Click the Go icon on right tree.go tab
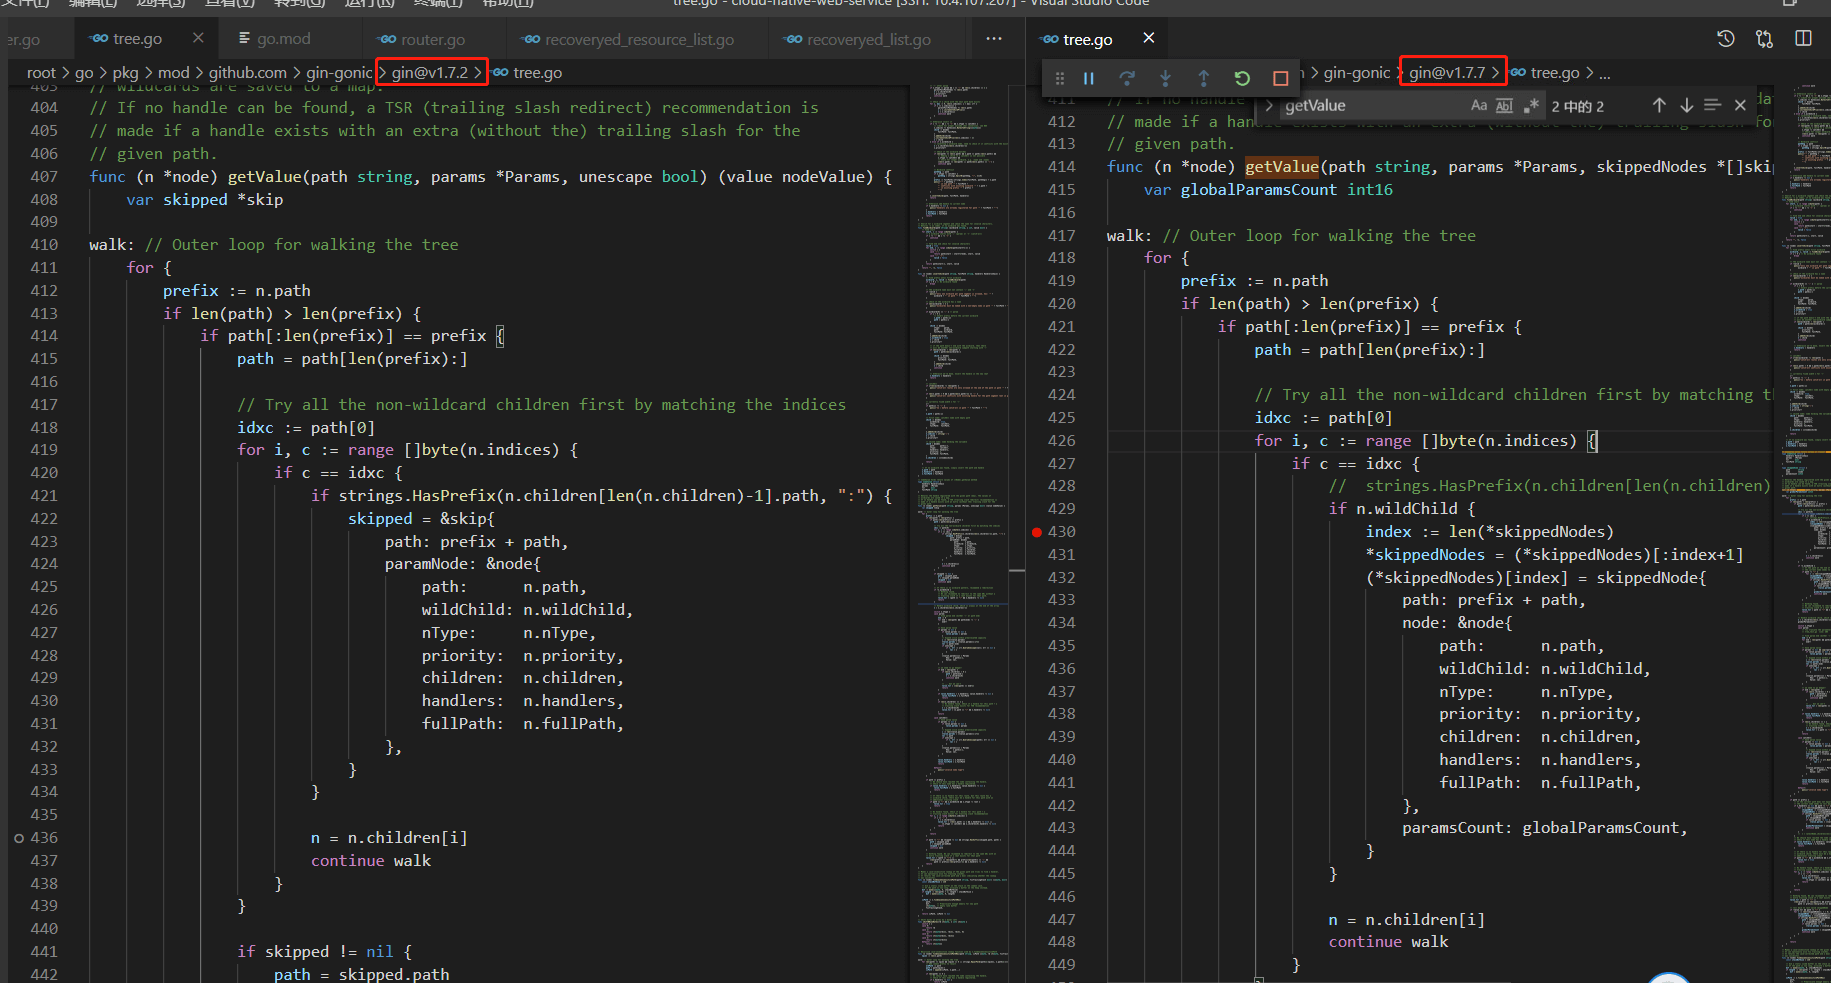Viewport: 1831px width, 983px height. pyautogui.click(x=1050, y=39)
